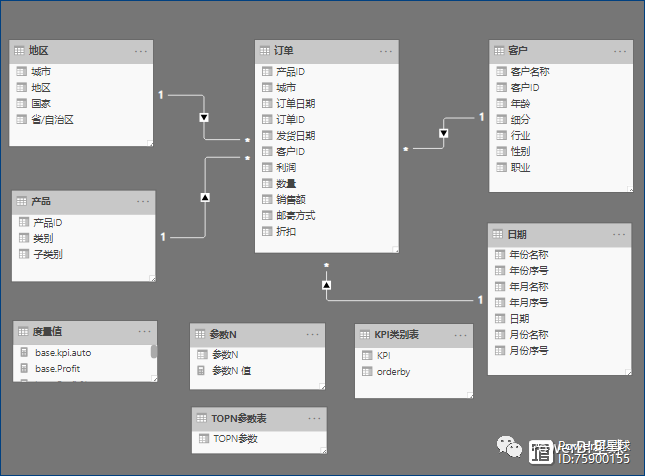This screenshot has width=645, height=476.
Task: Open the TOPN参数表 table options menu (three dots)
Action: [x=314, y=418]
